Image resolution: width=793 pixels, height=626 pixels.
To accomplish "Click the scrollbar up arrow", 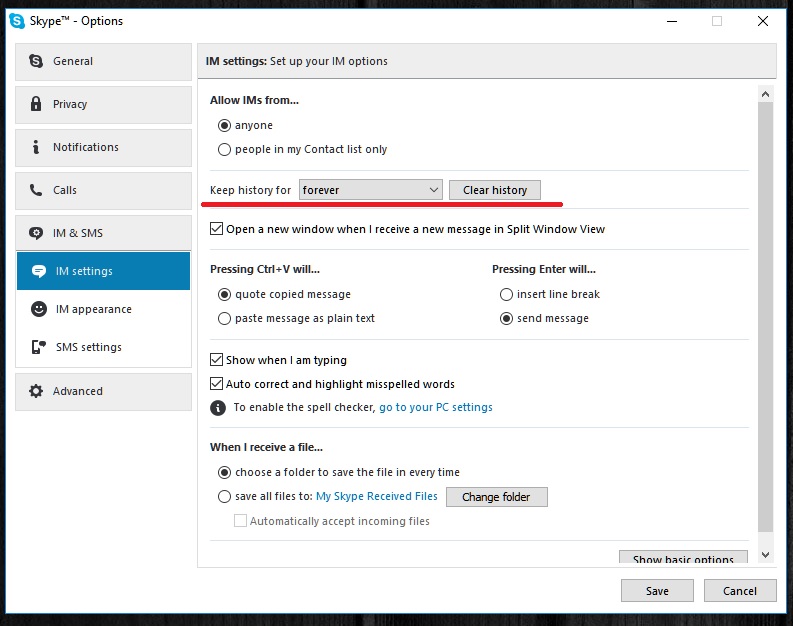I will point(765,95).
